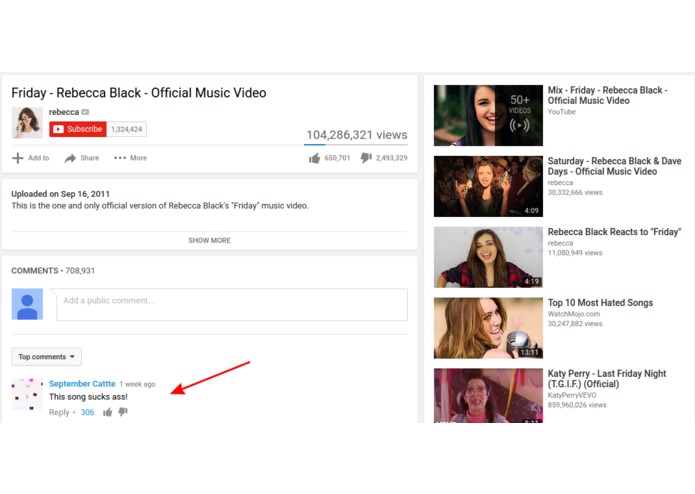Click the thumbs down icon on the video
695x494 pixels.
coord(366,158)
